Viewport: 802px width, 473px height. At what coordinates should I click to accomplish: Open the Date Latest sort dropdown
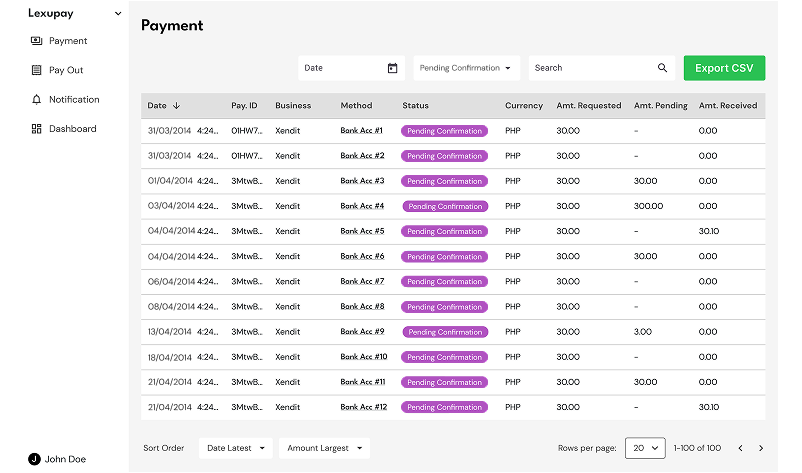tap(236, 448)
